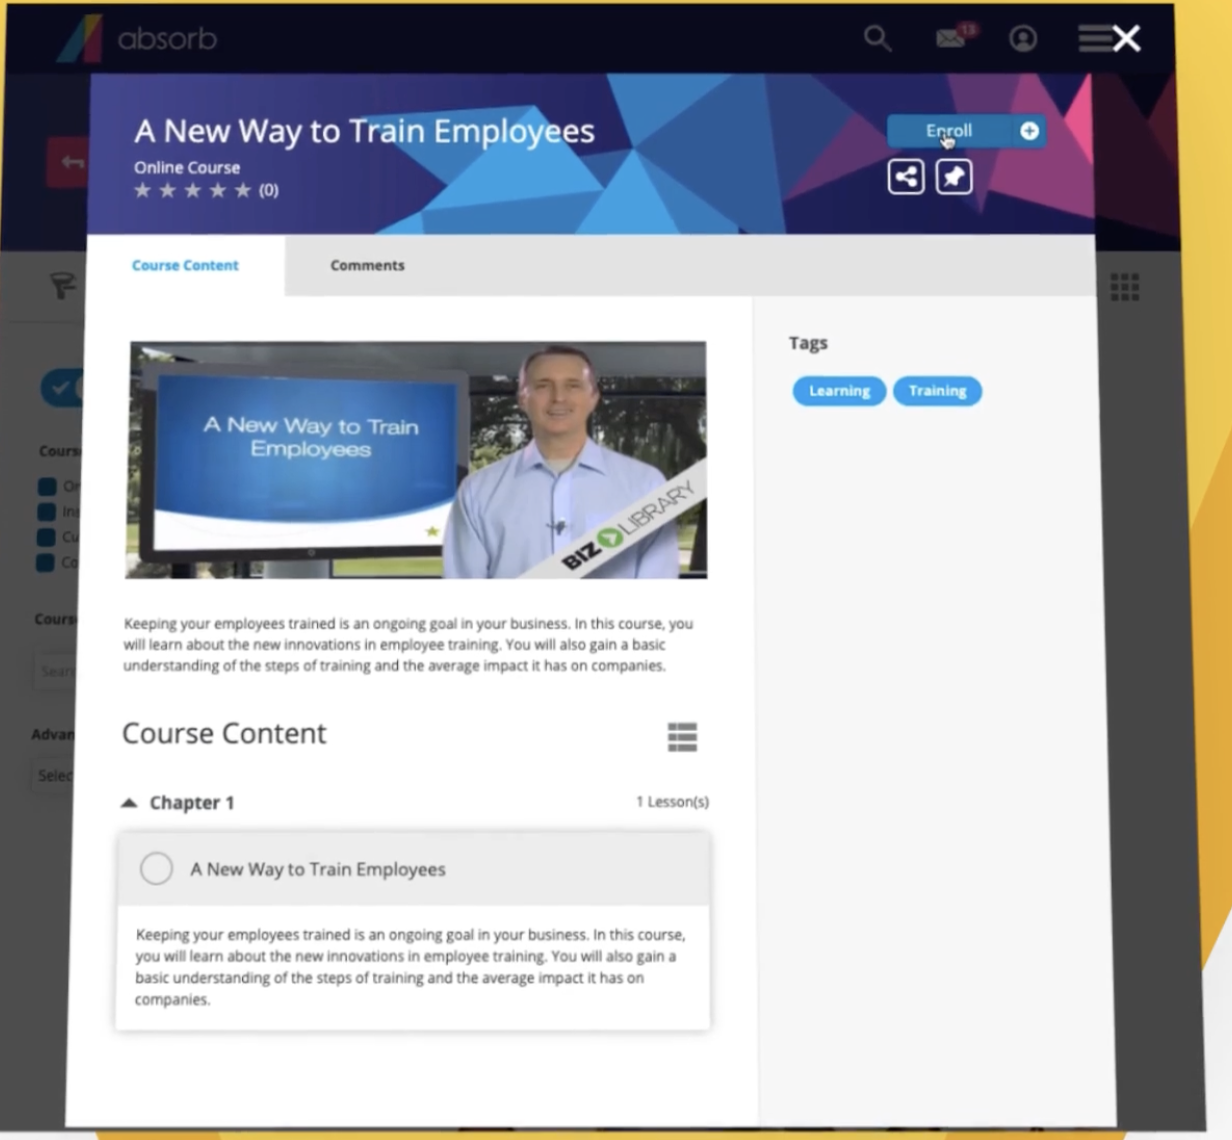The image size is (1232, 1140).
Task: Enroll in the course
Action: [966, 131]
